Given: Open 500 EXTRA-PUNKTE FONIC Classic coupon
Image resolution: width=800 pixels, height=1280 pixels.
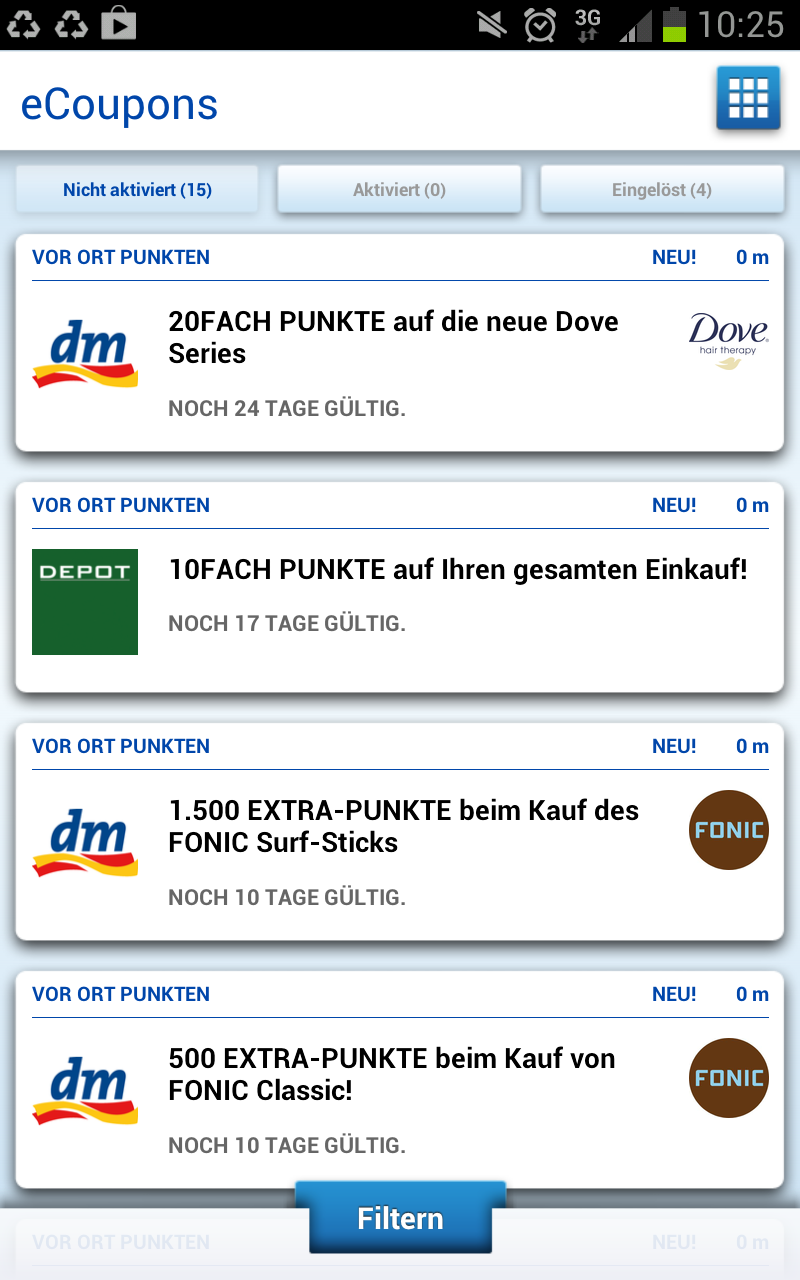Looking at the screenshot, I should coord(391,1074).
